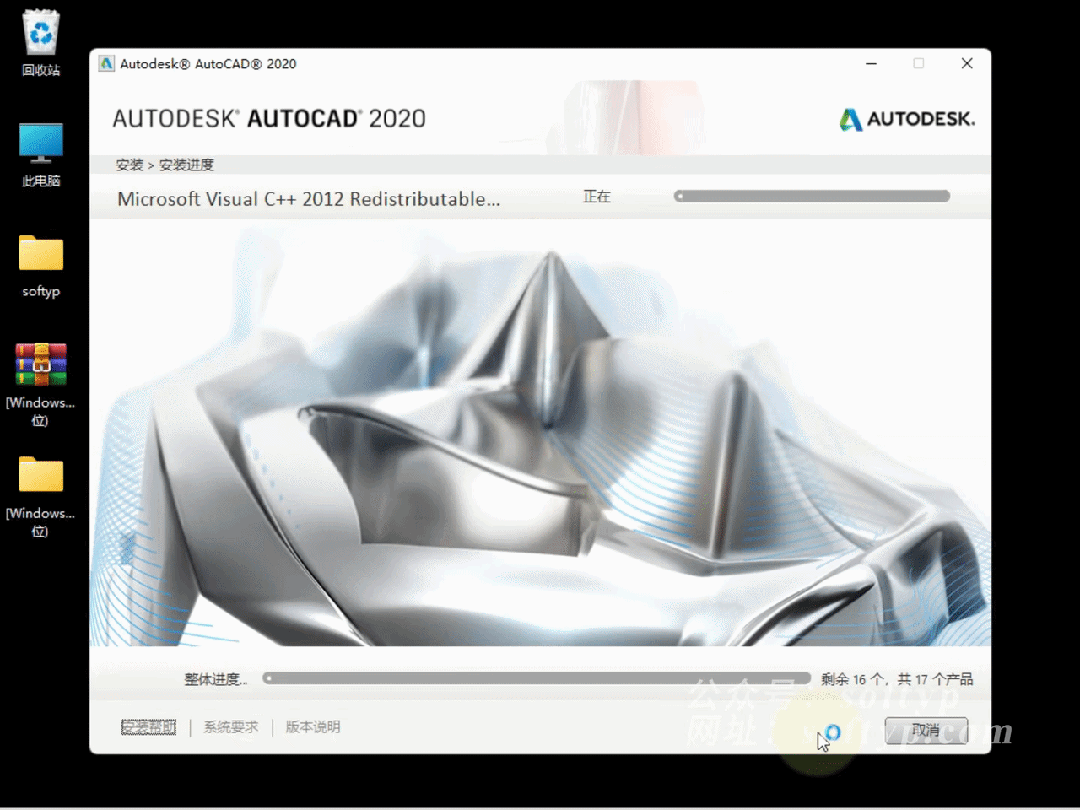Click the Autodesk AutoCAD 2020 title bar text
Image resolution: width=1080 pixels, height=810 pixels.
(x=208, y=63)
